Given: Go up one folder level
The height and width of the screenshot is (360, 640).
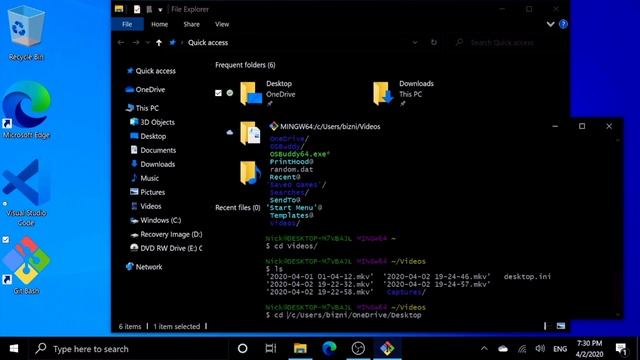Looking at the screenshot, I should point(159,42).
